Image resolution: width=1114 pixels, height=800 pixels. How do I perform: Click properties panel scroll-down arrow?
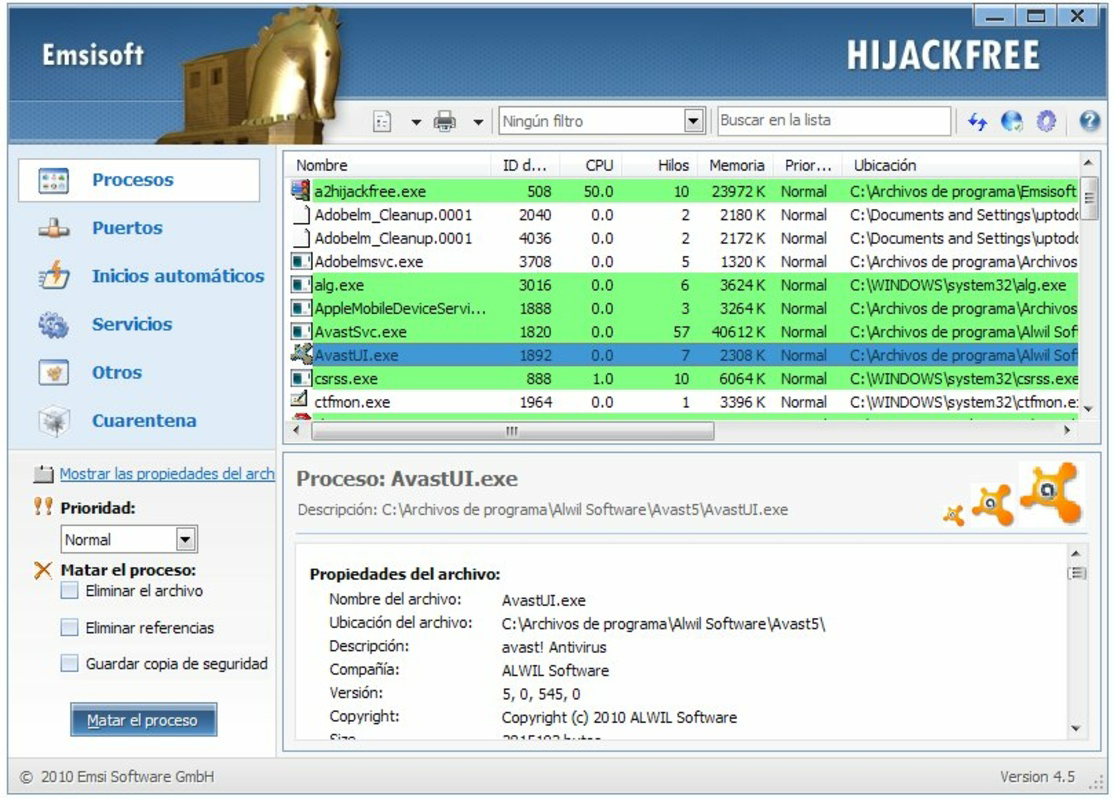1076,728
